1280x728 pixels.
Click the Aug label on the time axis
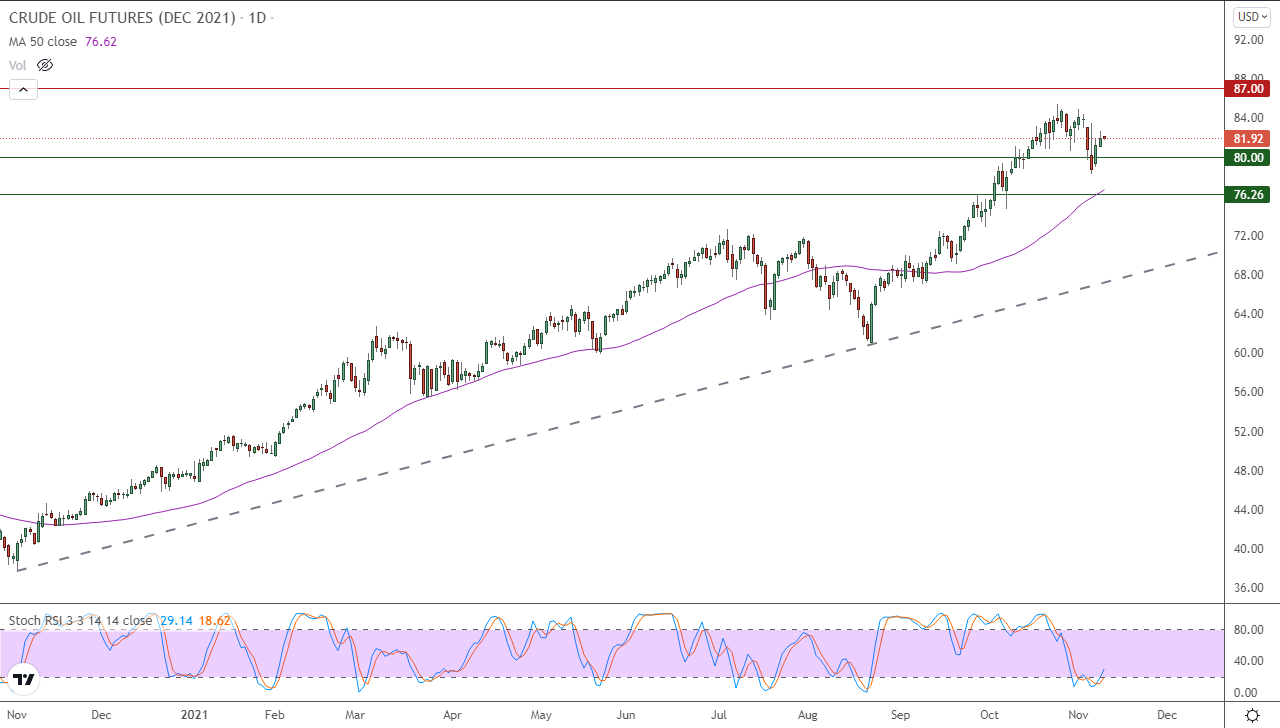[x=809, y=716]
